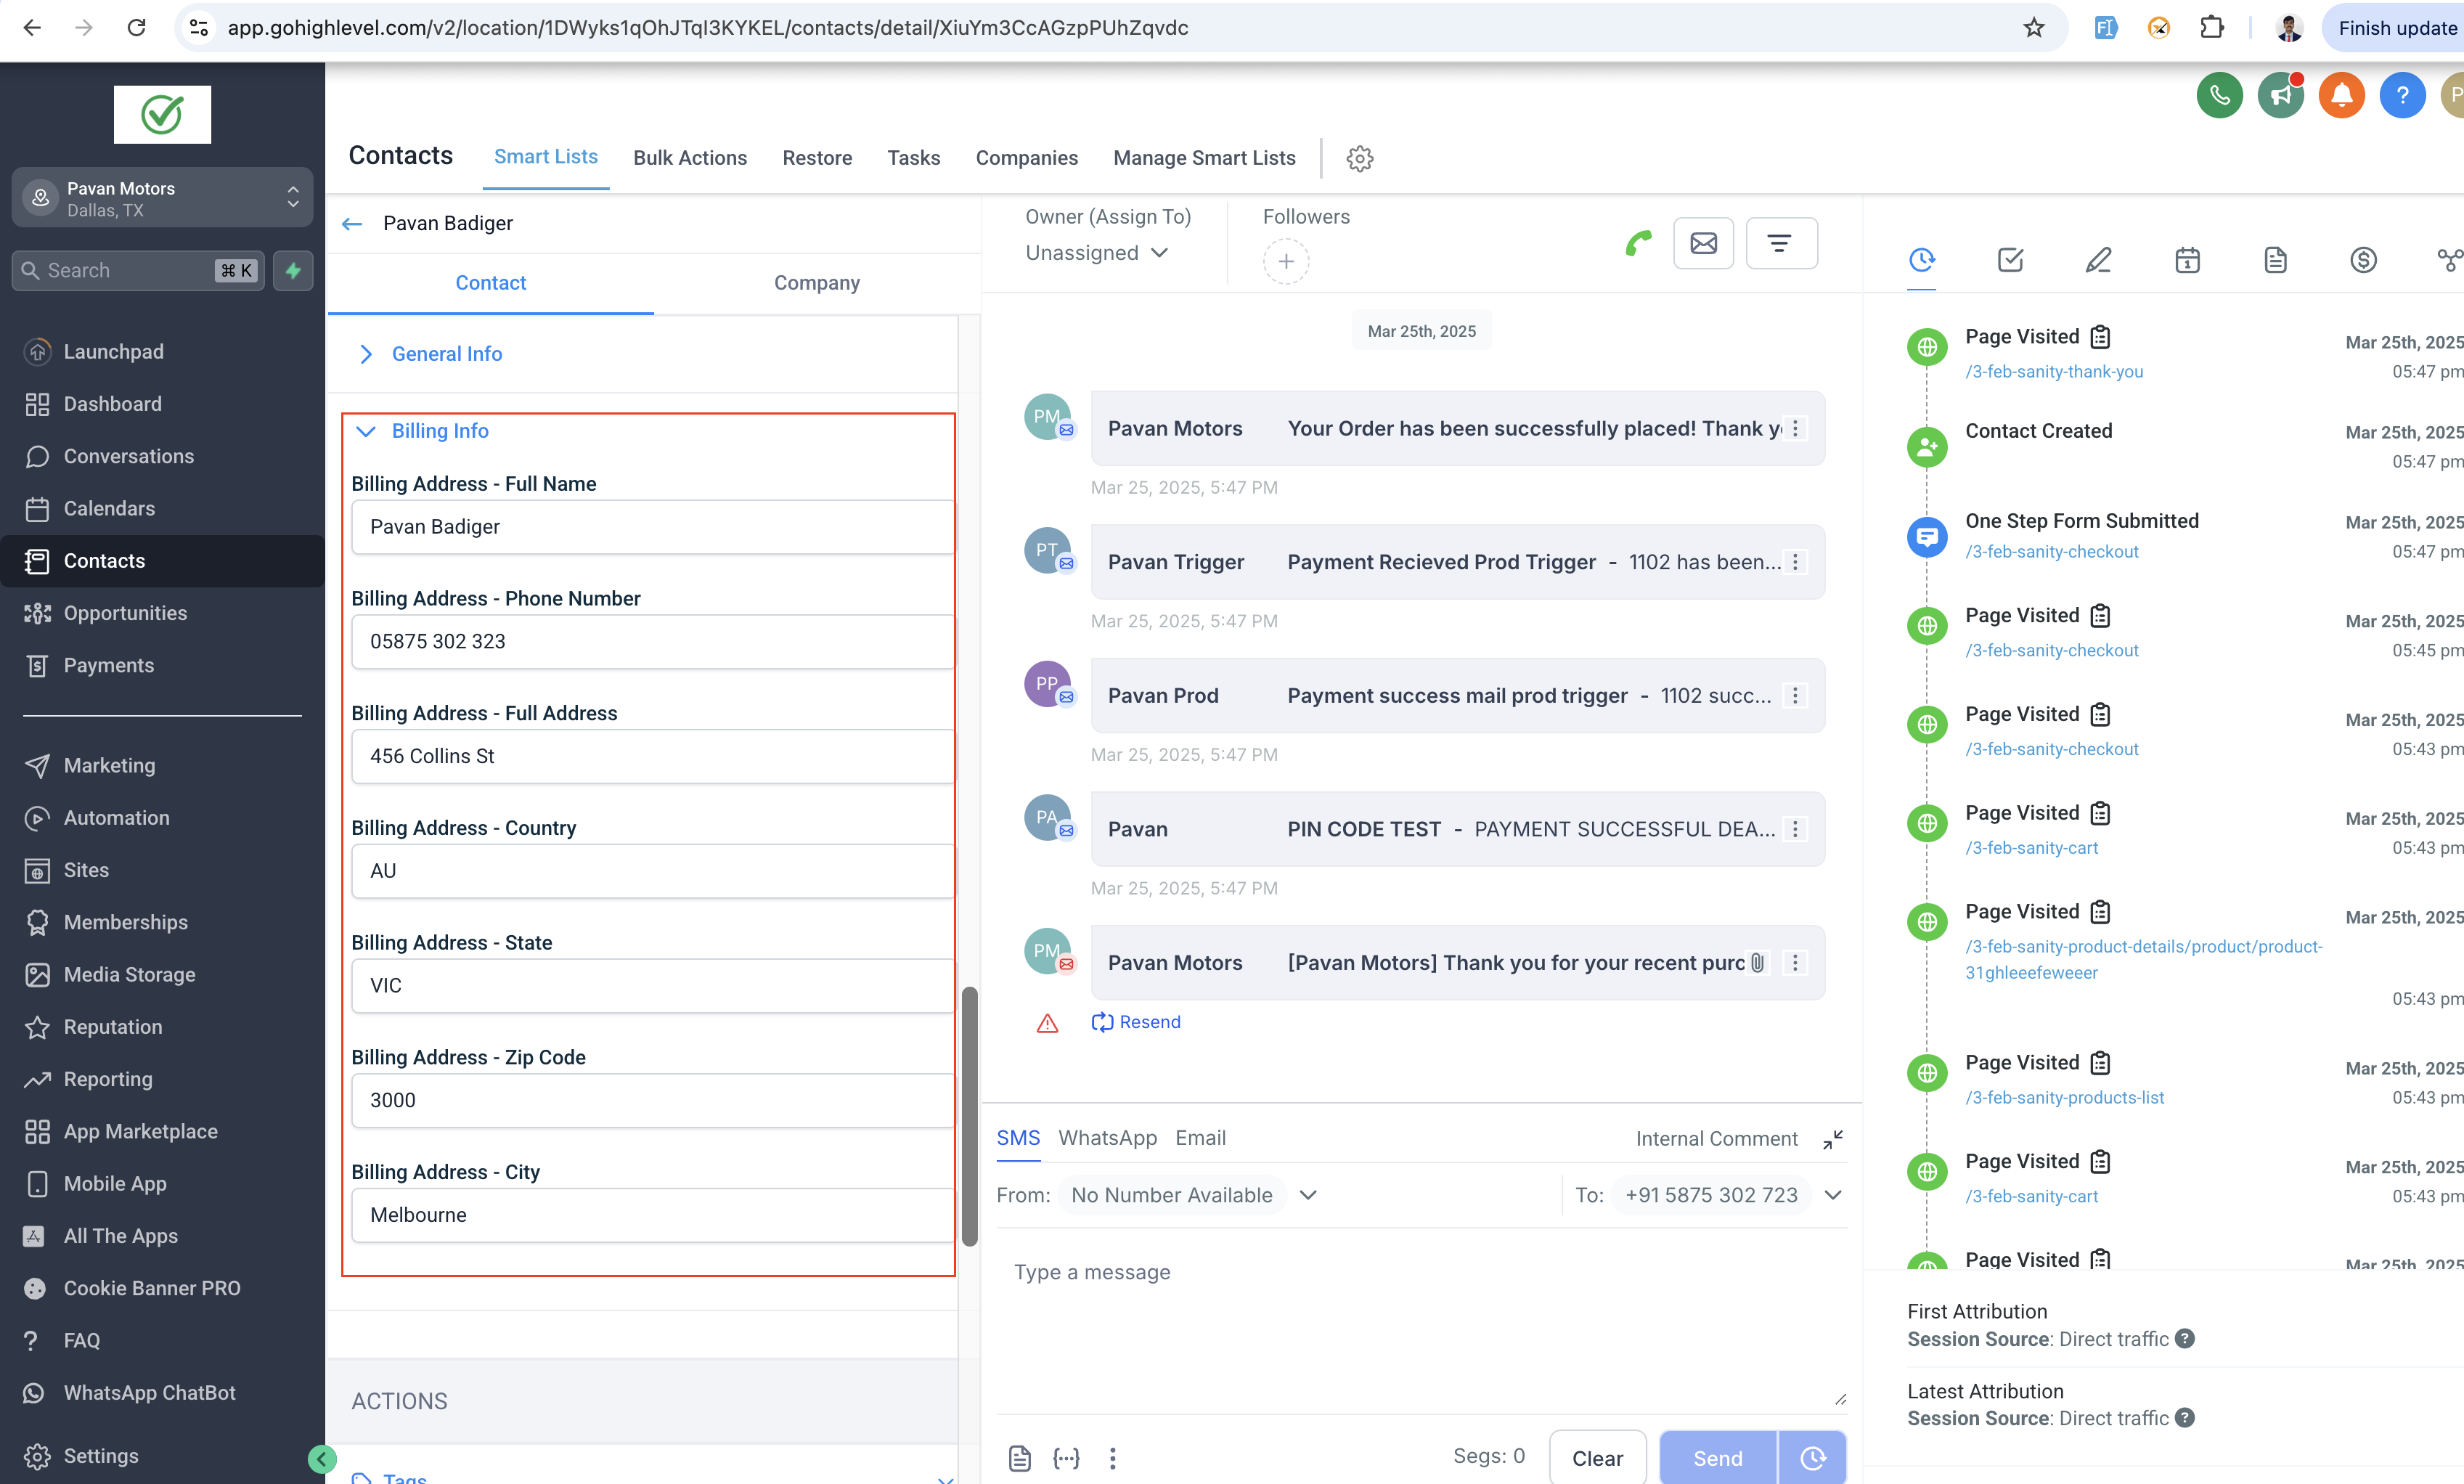Expand the Tags section chevron
Image resolution: width=2464 pixels, height=1484 pixels.
pyautogui.click(x=946, y=1478)
